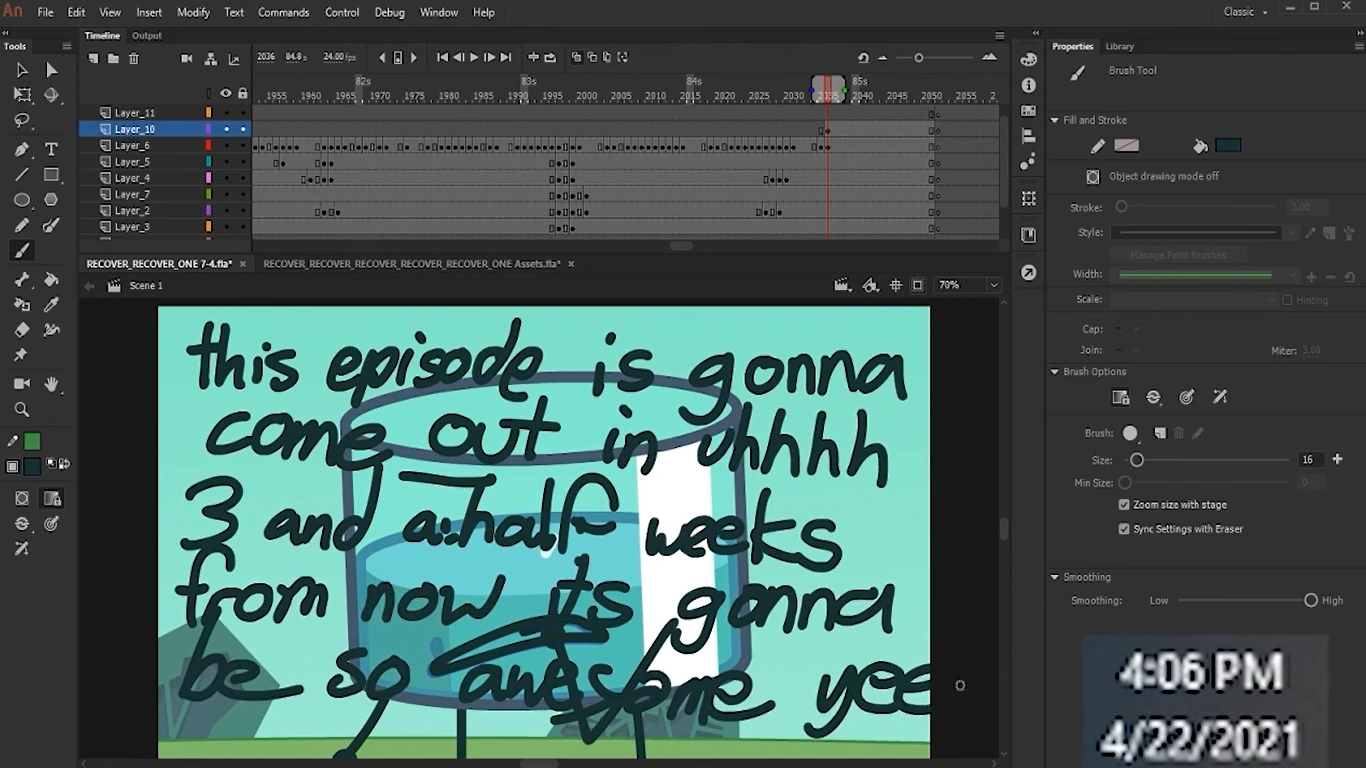Play the timeline animation

point(474,58)
